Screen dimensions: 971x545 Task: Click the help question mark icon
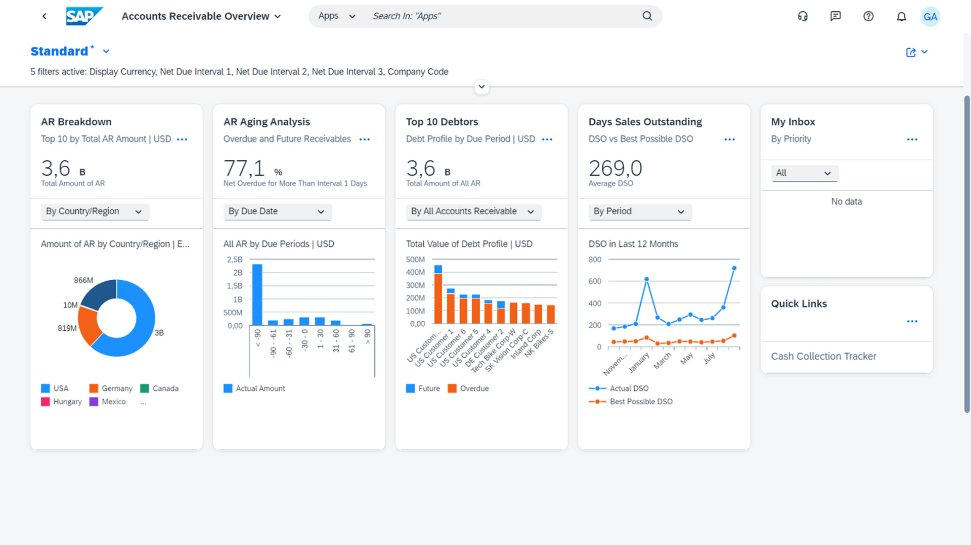tap(868, 16)
